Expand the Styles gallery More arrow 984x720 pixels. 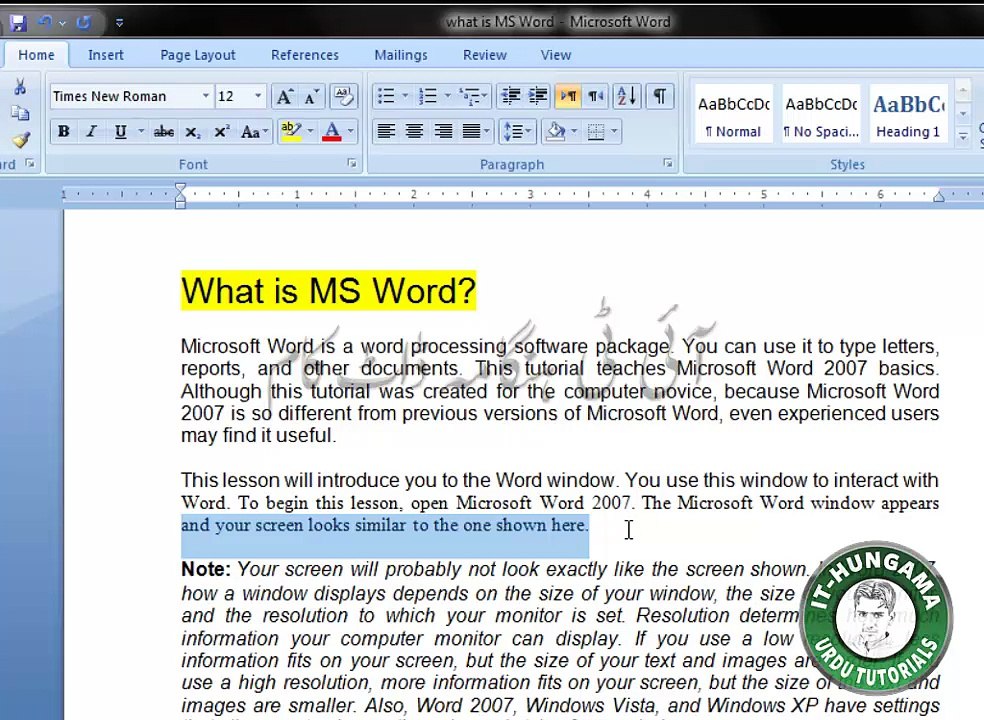click(x=963, y=136)
